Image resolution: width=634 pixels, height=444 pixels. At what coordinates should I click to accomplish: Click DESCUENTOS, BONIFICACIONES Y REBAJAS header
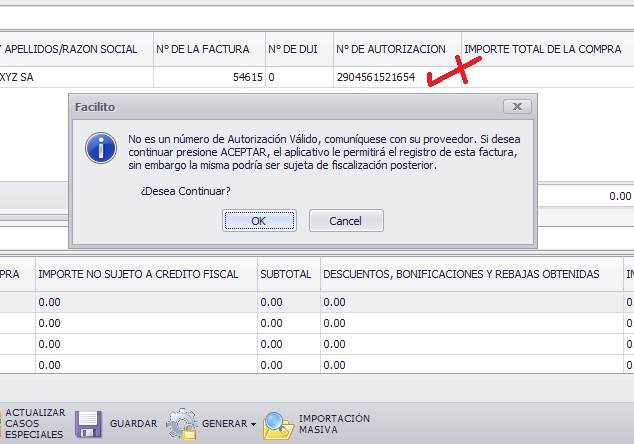[x=460, y=274]
